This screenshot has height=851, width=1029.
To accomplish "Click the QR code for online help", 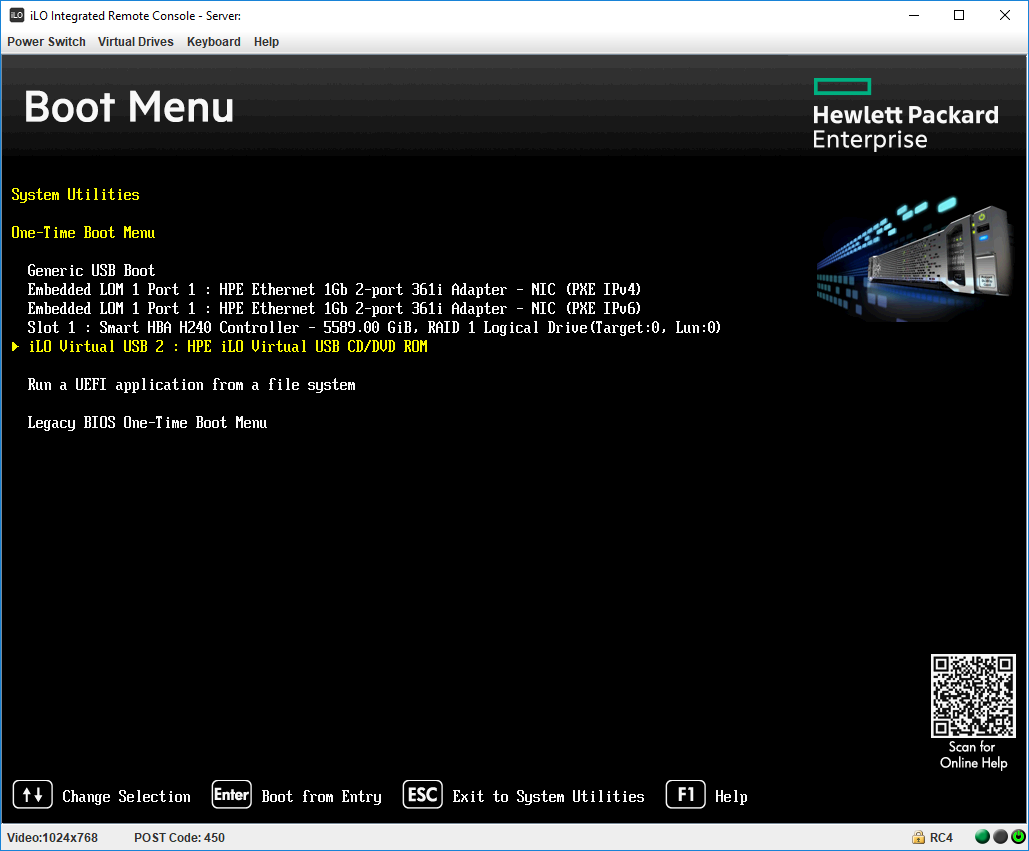I will point(973,695).
